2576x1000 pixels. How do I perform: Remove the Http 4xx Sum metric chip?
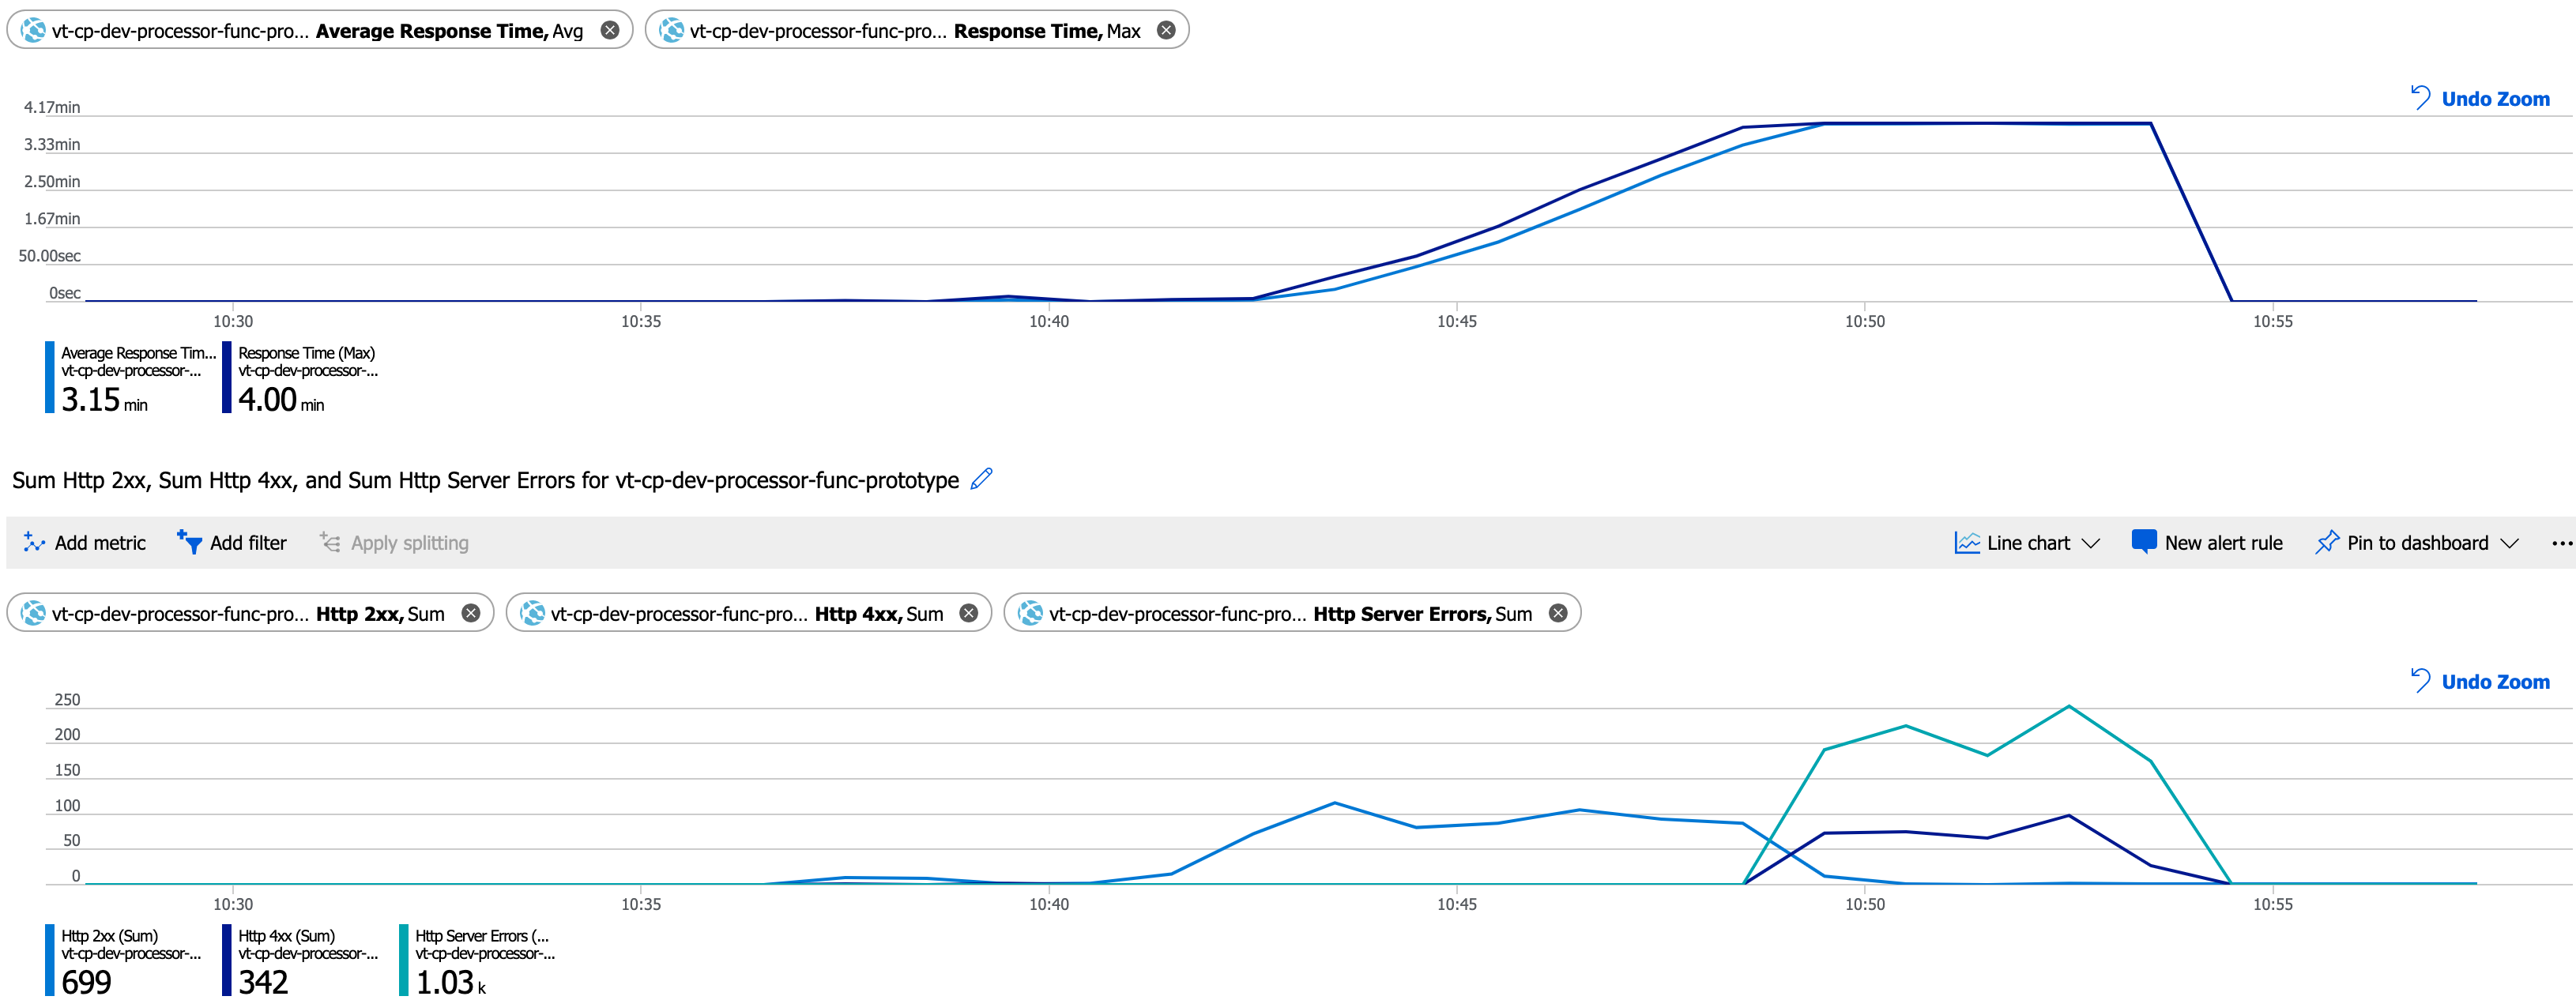click(x=968, y=613)
